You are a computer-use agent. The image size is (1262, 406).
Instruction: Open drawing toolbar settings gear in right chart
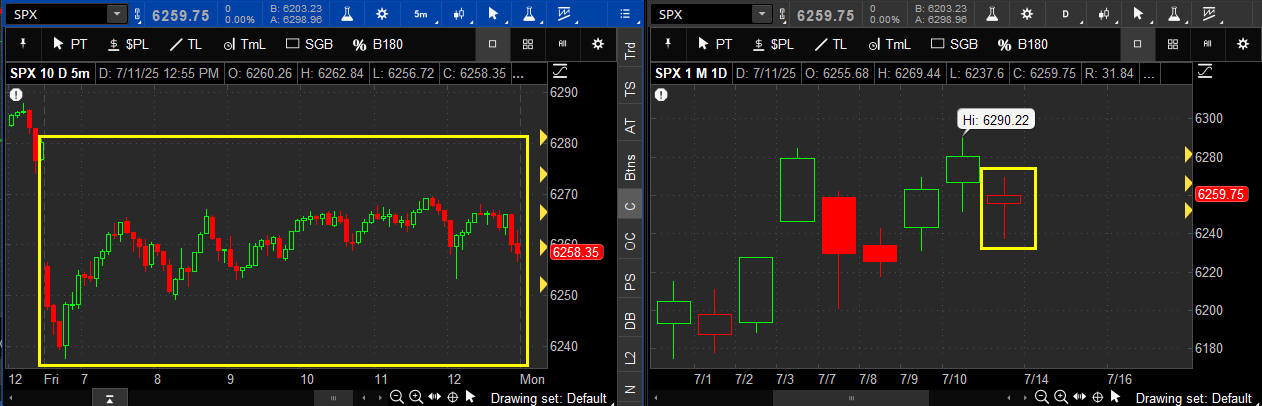coord(1242,44)
